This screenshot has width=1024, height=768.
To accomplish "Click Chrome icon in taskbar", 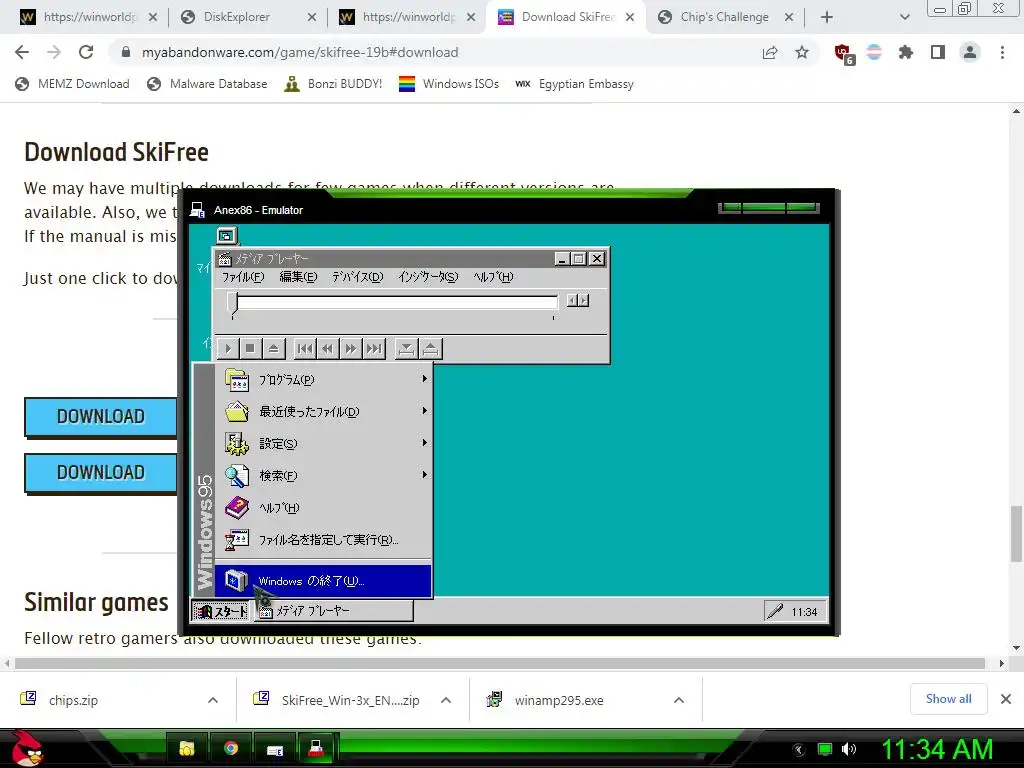I will point(231,748).
